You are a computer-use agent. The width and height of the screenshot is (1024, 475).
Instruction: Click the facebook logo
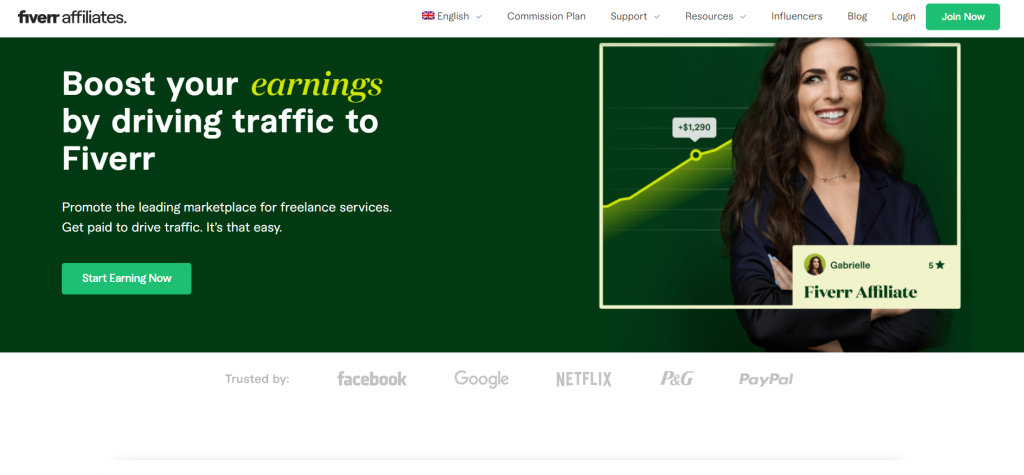coord(372,379)
